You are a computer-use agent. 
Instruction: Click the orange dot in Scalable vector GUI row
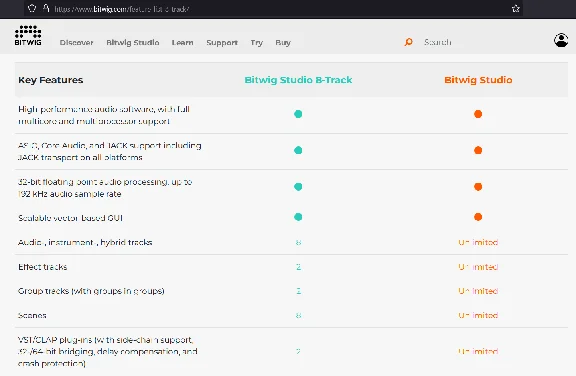point(478,217)
